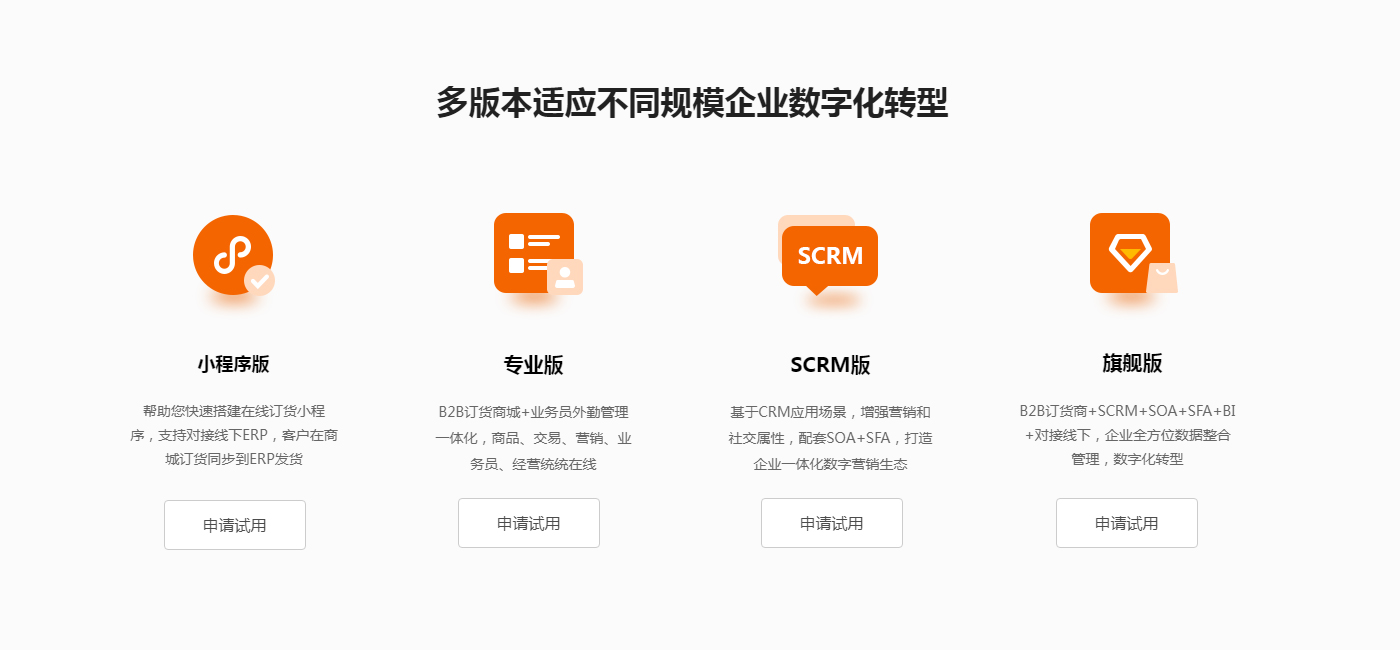The image size is (1400, 651).
Task: Click the 旗舰版 diamond icon
Action: tap(1130, 253)
